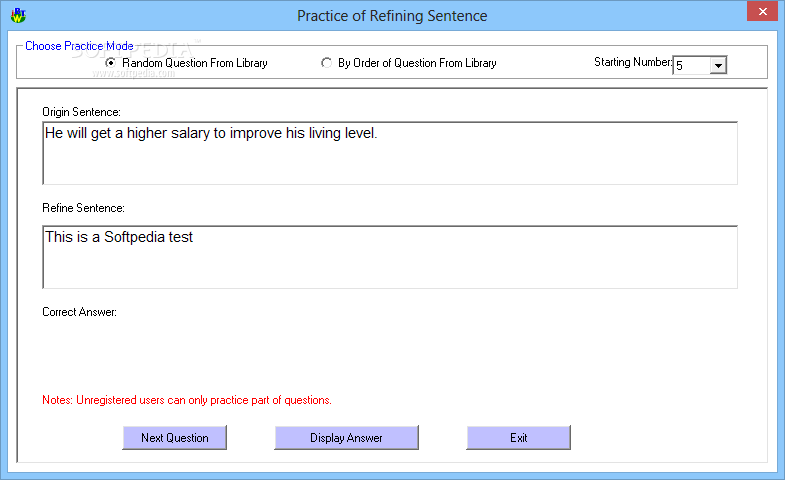Image resolution: width=785 pixels, height=480 pixels.
Task: Click the Refine Sentence label
Action: 83,208
